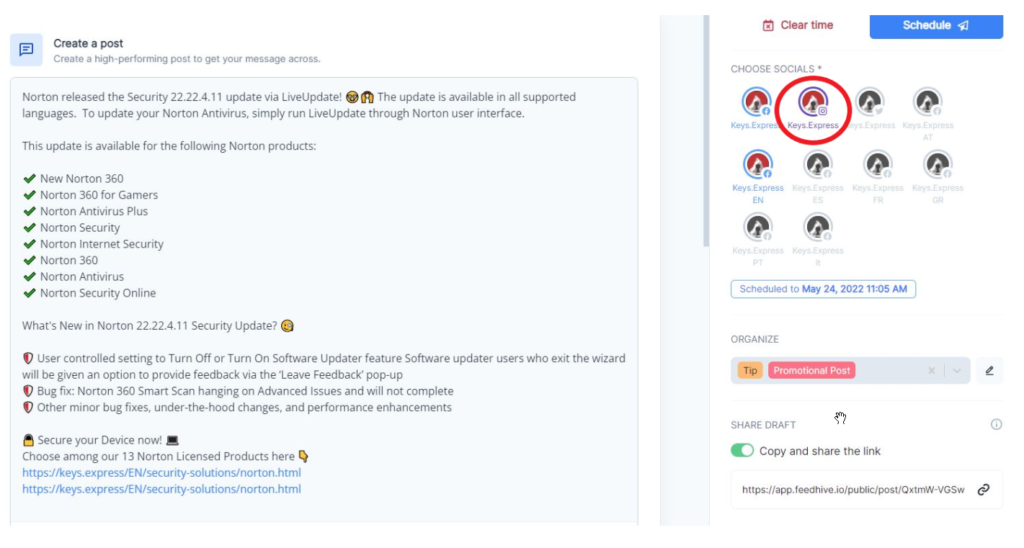Click the Share Draft info icon
This screenshot has height=548, width=1024.
point(996,424)
